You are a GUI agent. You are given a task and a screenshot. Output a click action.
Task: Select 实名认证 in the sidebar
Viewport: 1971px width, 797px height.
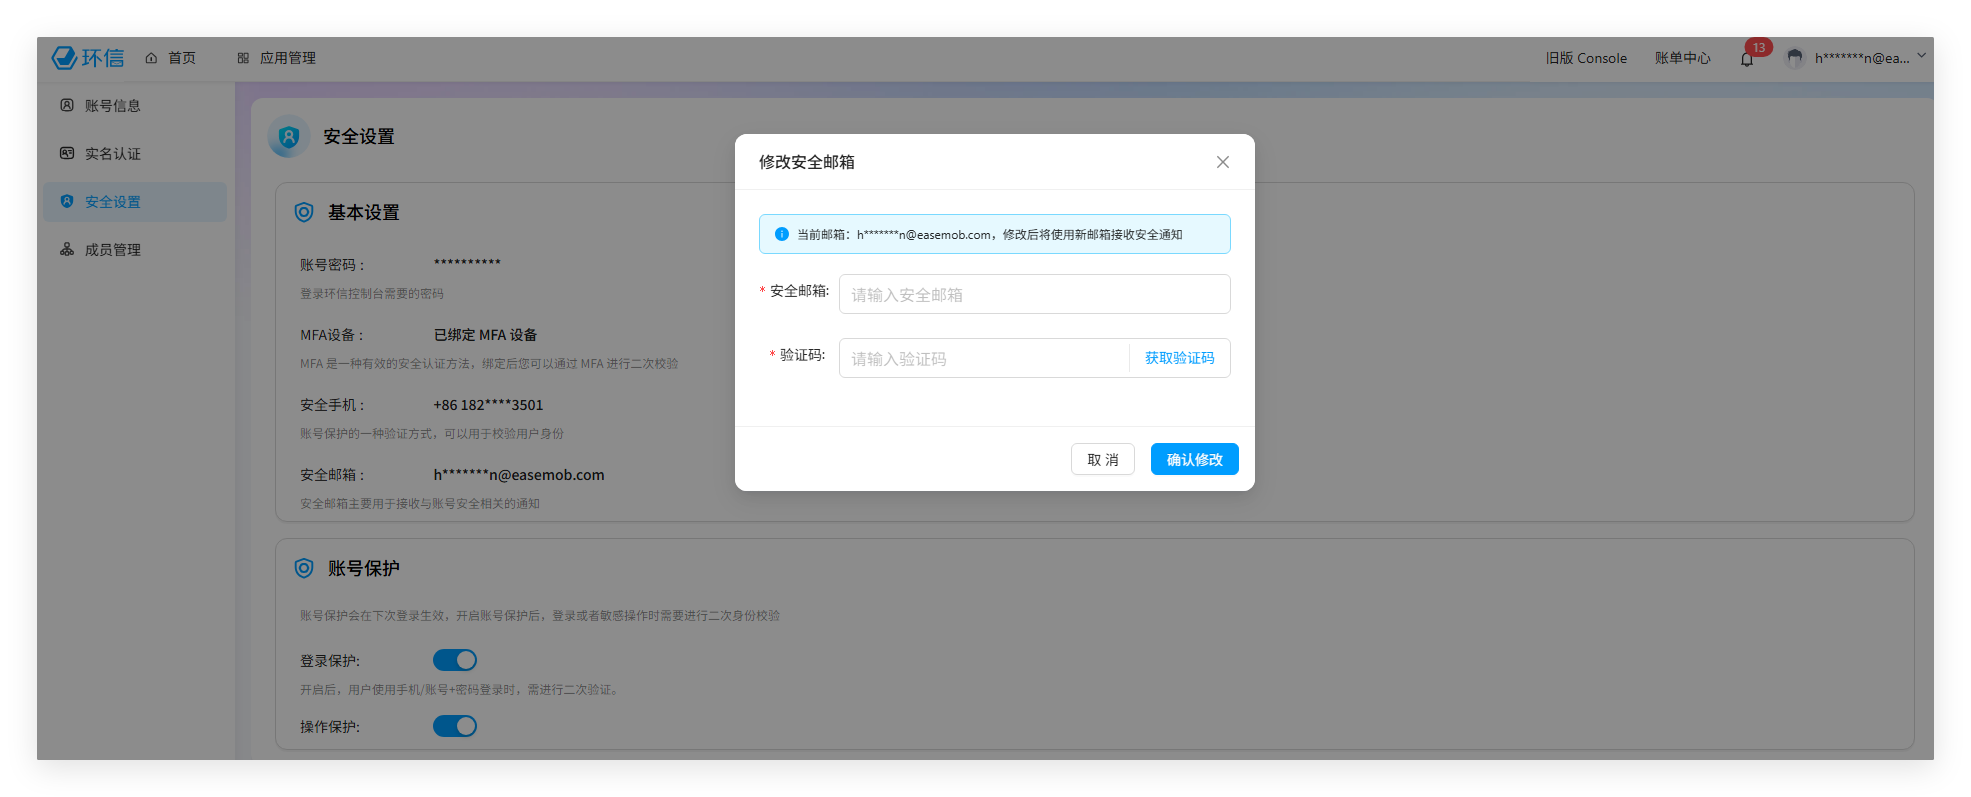pos(112,154)
